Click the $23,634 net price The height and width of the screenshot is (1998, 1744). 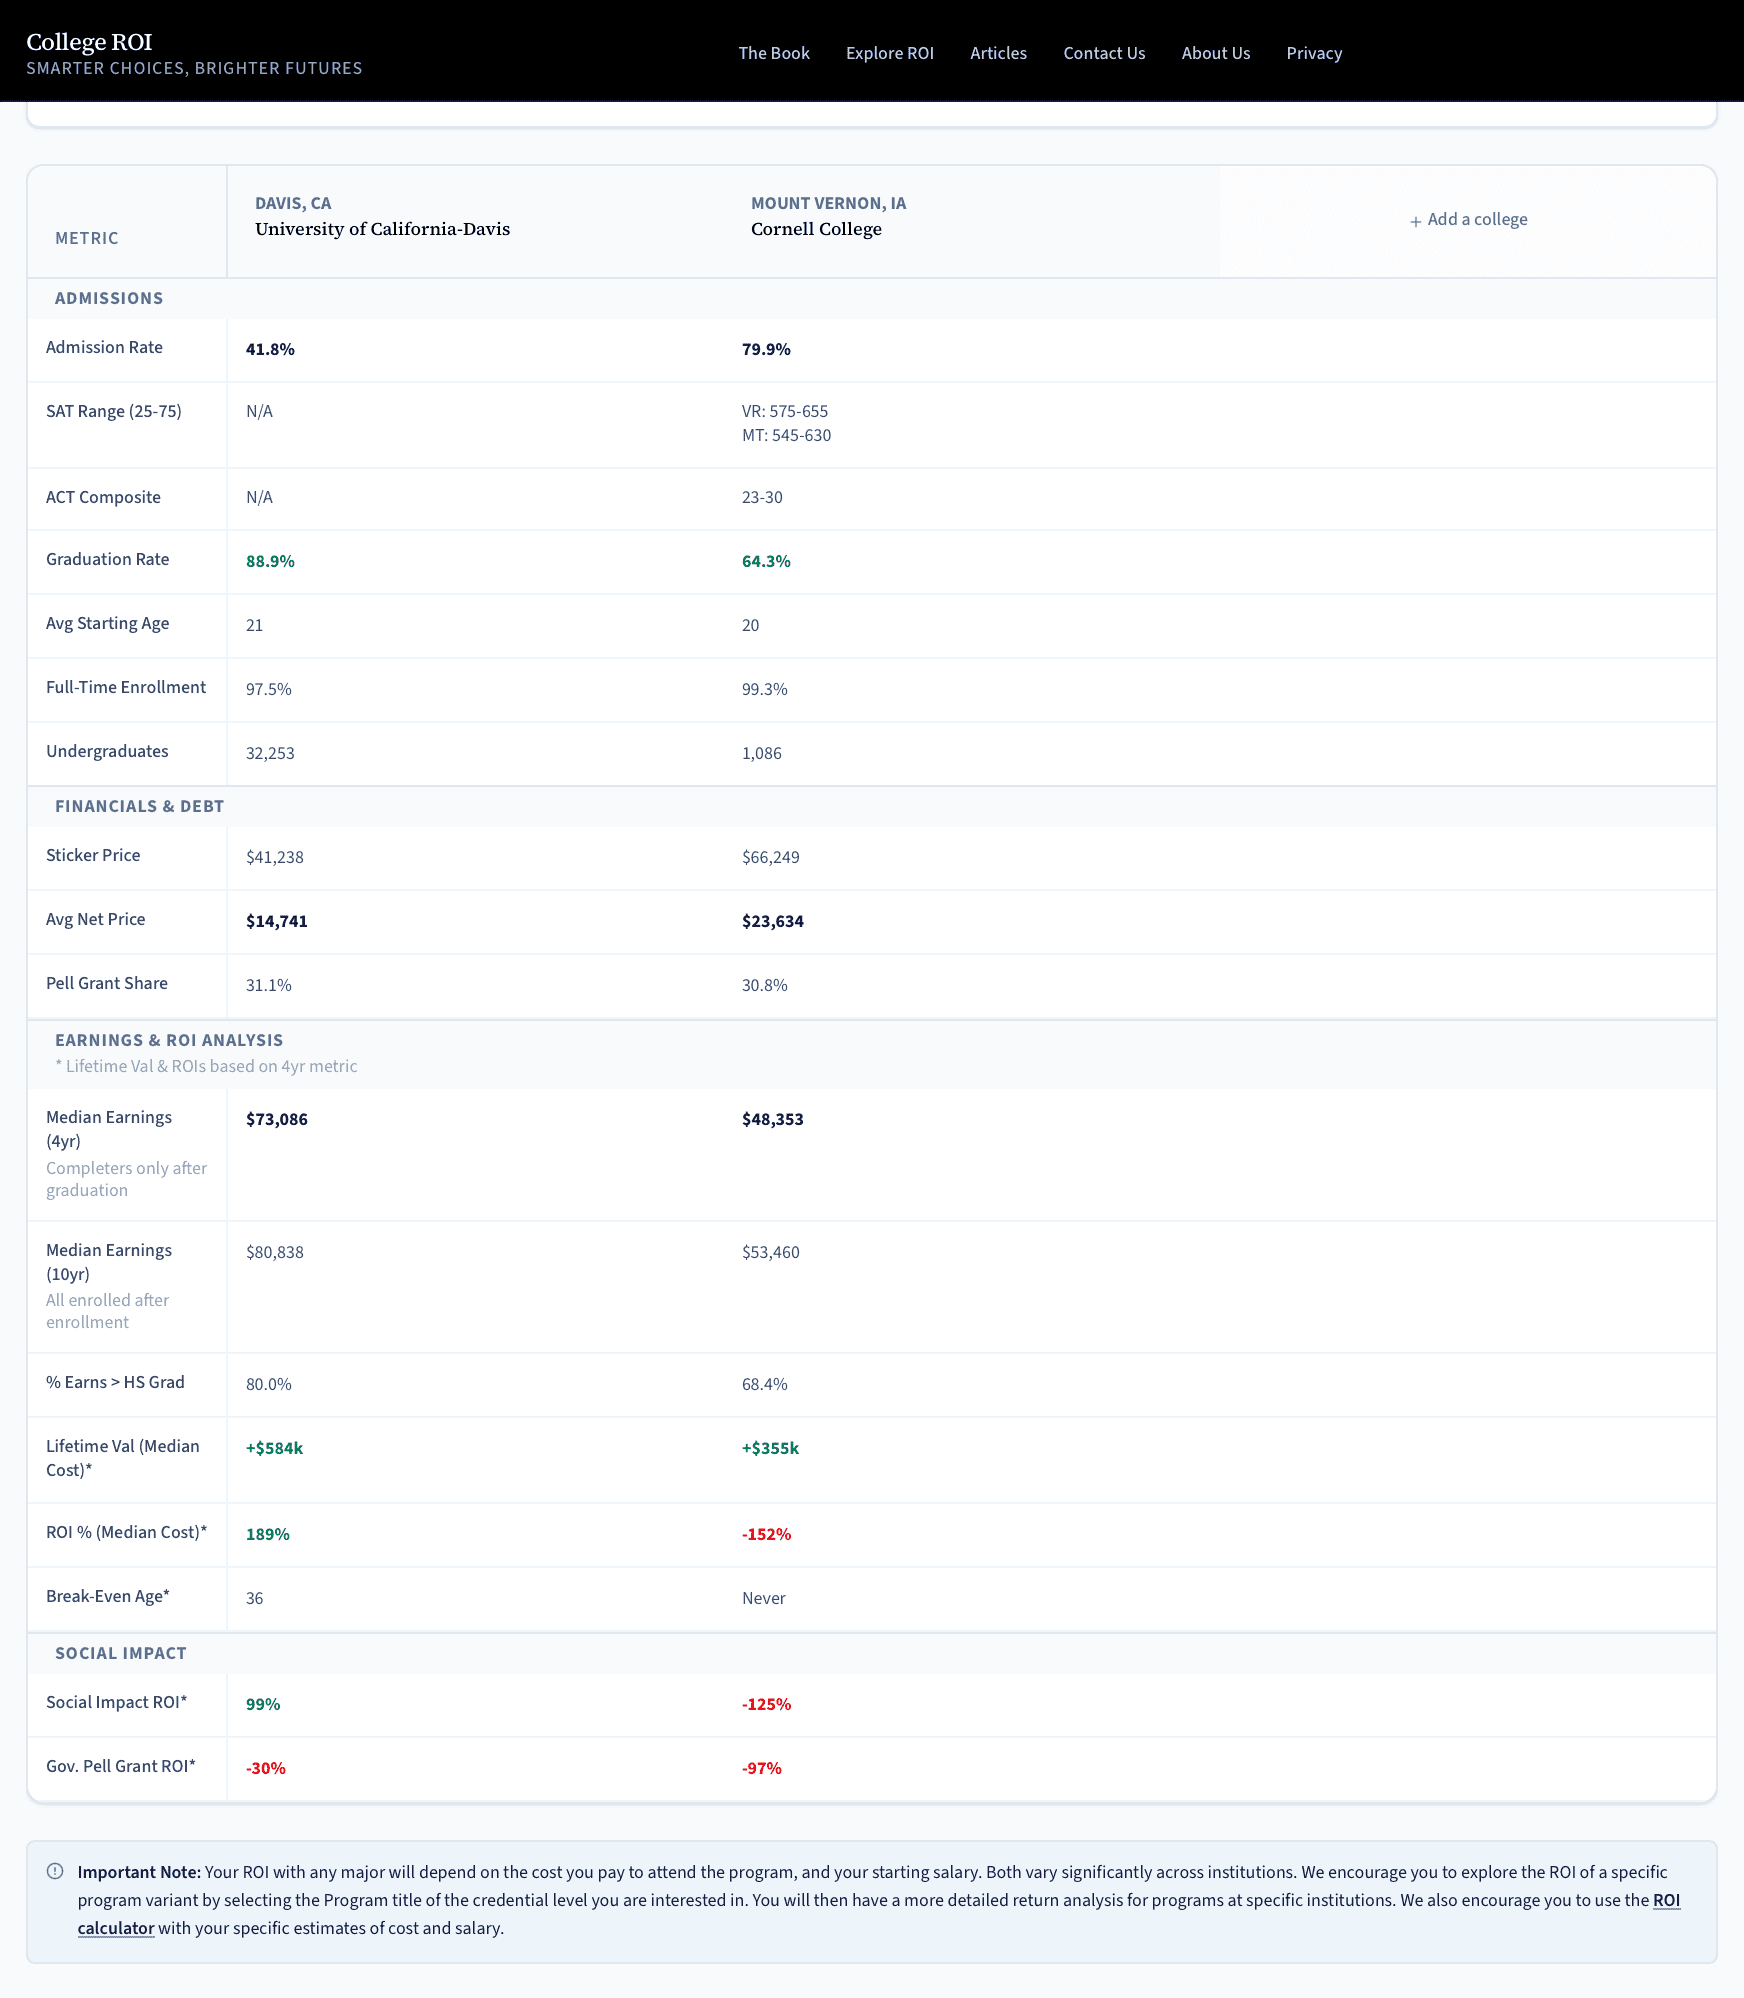[x=773, y=921]
